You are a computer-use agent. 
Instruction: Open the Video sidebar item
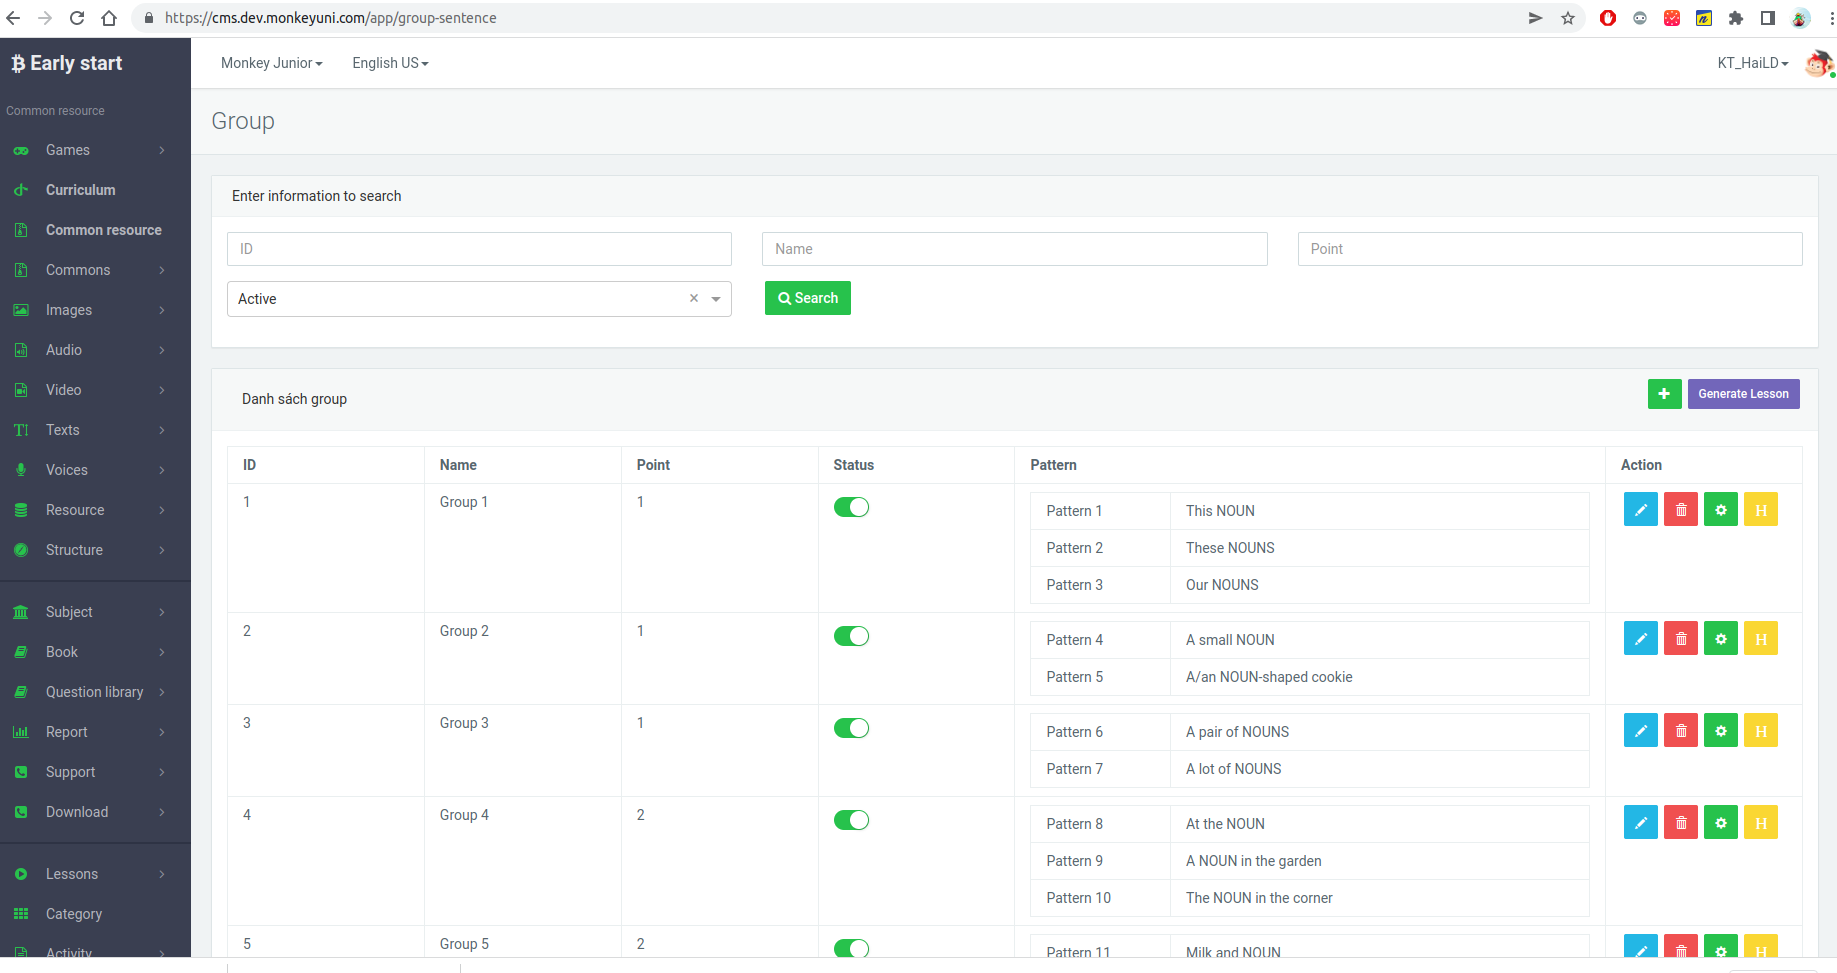click(x=95, y=390)
